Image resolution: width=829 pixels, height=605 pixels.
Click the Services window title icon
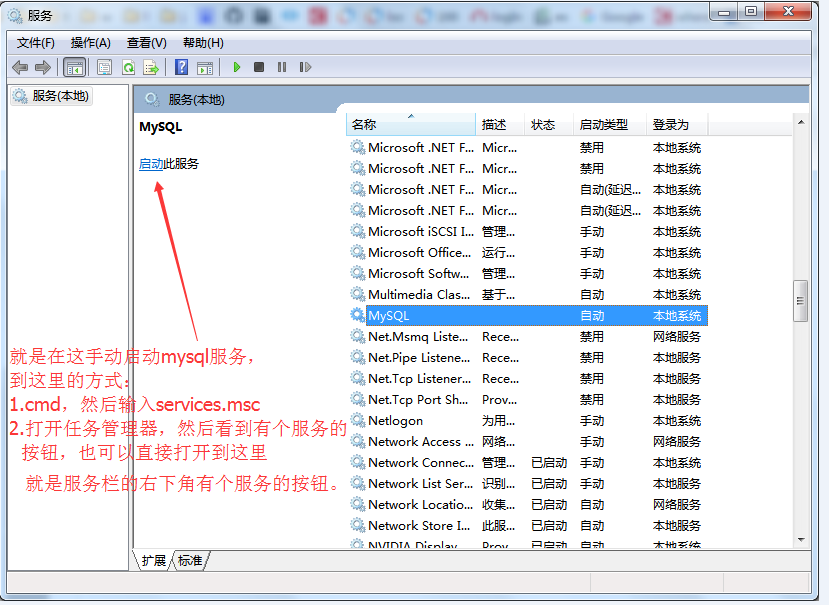click(x=15, y=15)
